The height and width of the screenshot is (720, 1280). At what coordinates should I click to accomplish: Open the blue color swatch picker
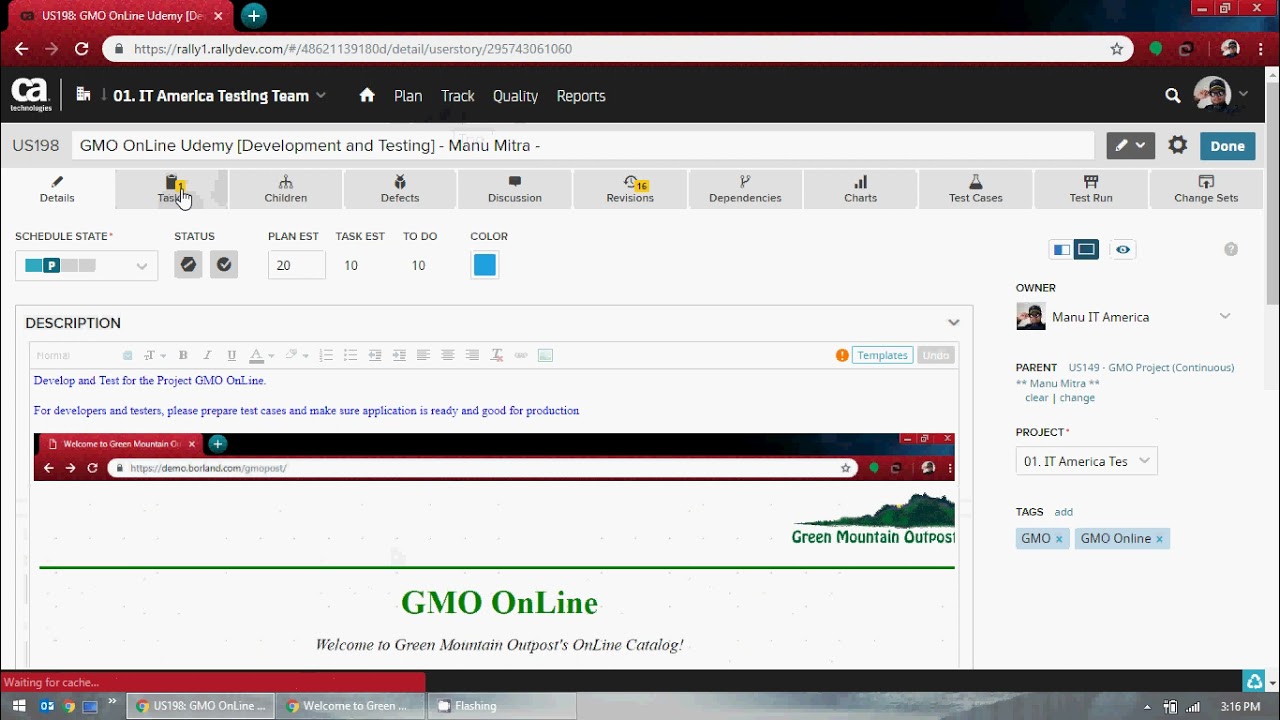484,265
